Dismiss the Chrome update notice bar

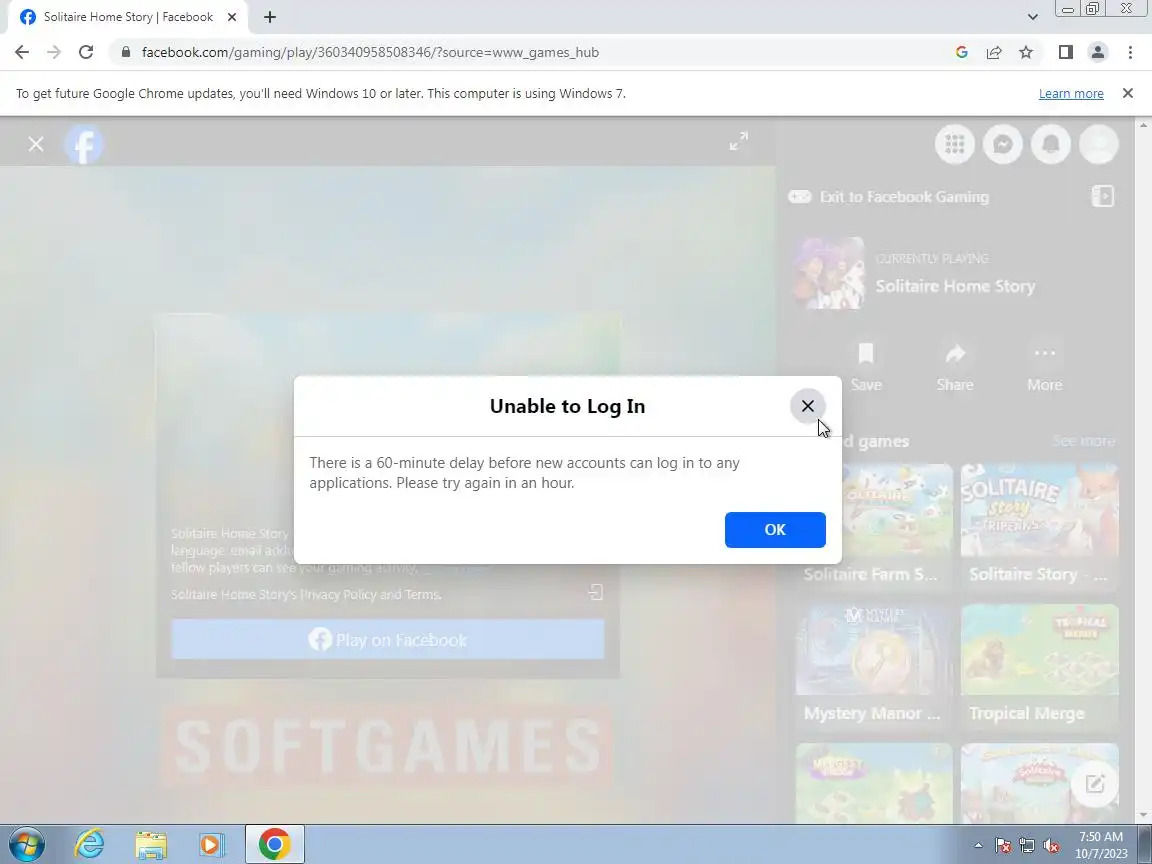coord(1128,93)
